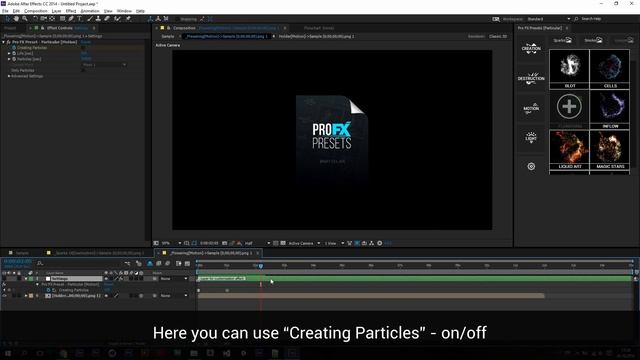Open the Destruction presets category
The height and width of the screenshot is (360, 640).
[531, 78]
